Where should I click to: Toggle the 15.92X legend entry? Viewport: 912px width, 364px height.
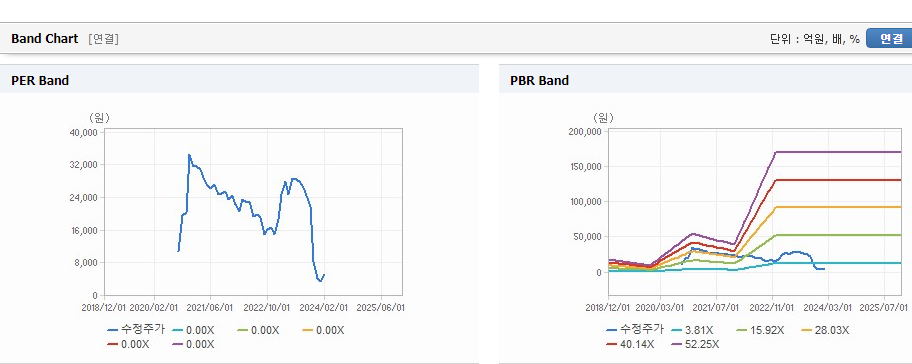tap(760, 330)
